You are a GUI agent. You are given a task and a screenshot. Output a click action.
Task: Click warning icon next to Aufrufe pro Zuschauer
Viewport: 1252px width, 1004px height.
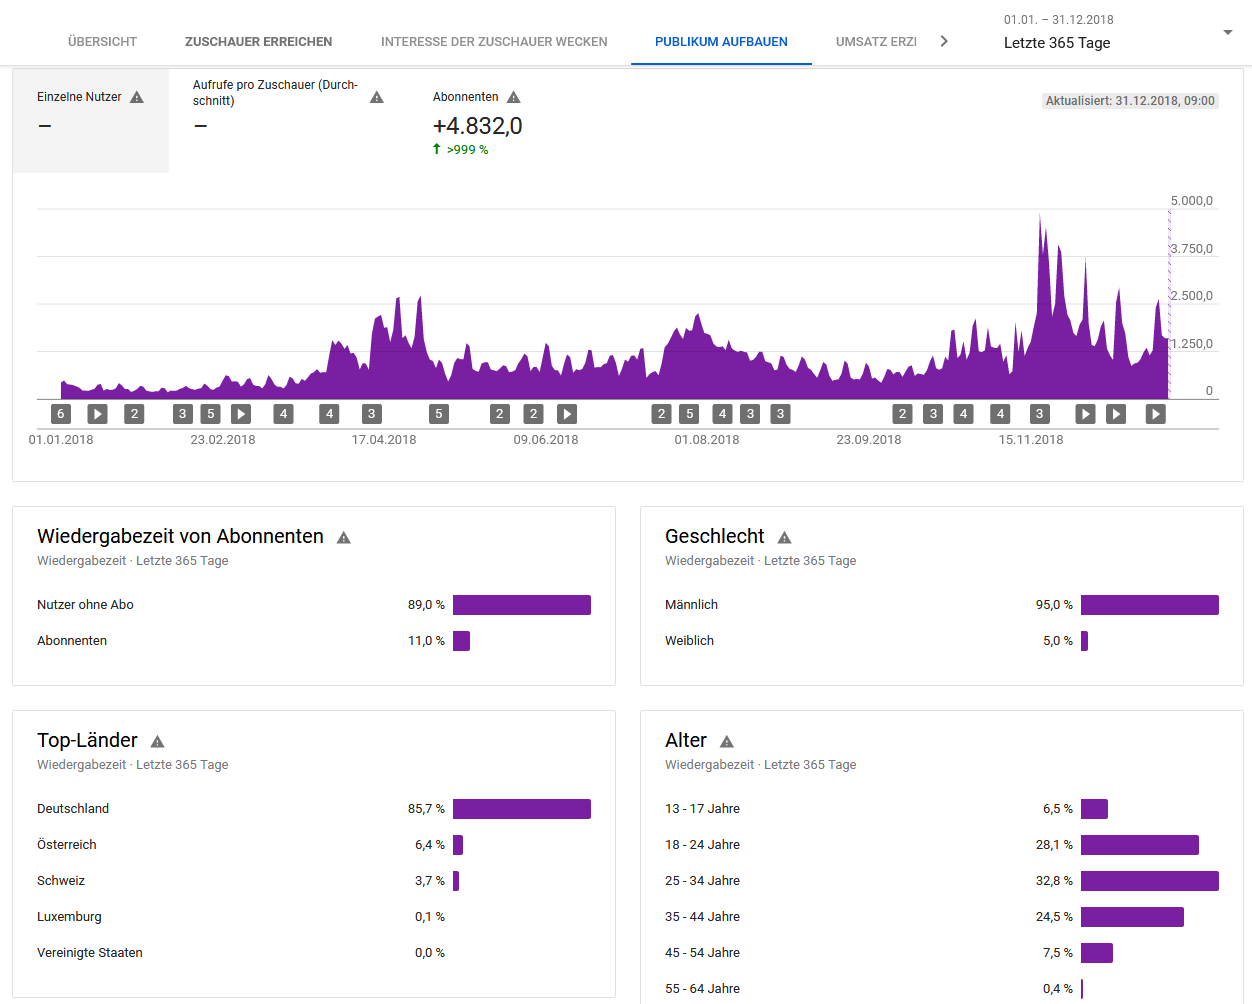pos(377,97)
